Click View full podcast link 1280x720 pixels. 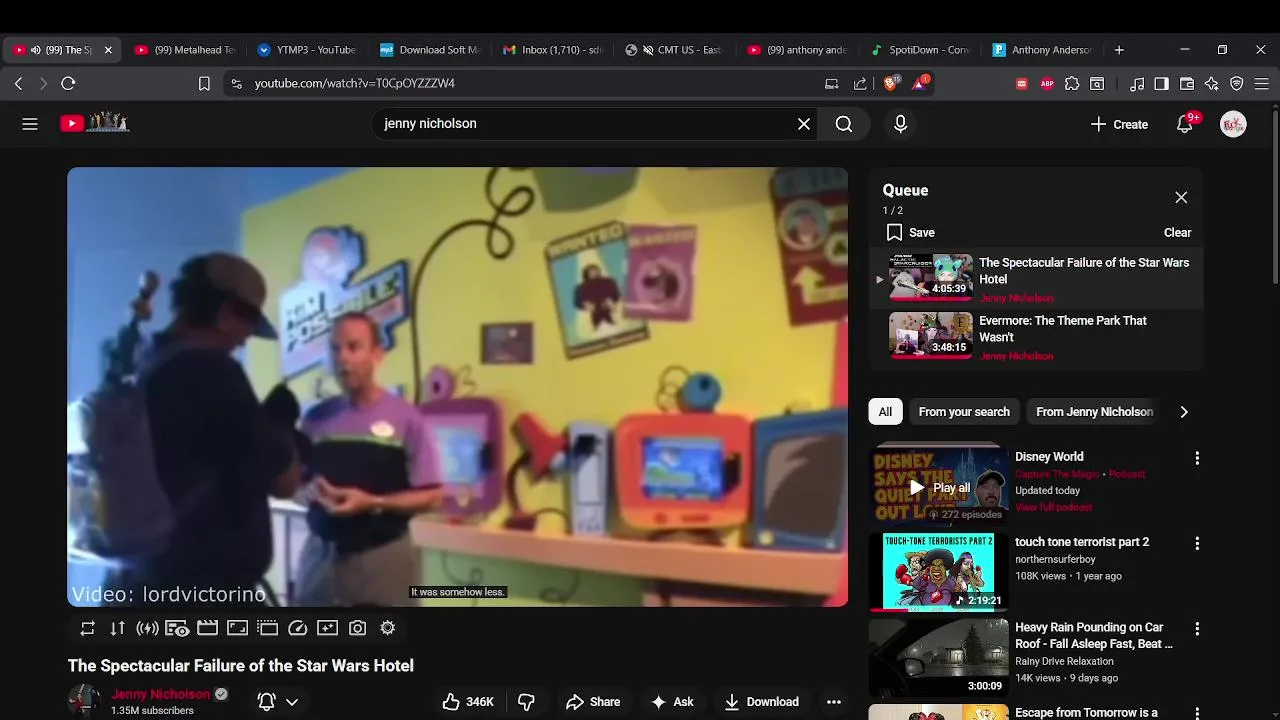[x=1053, y=508]
